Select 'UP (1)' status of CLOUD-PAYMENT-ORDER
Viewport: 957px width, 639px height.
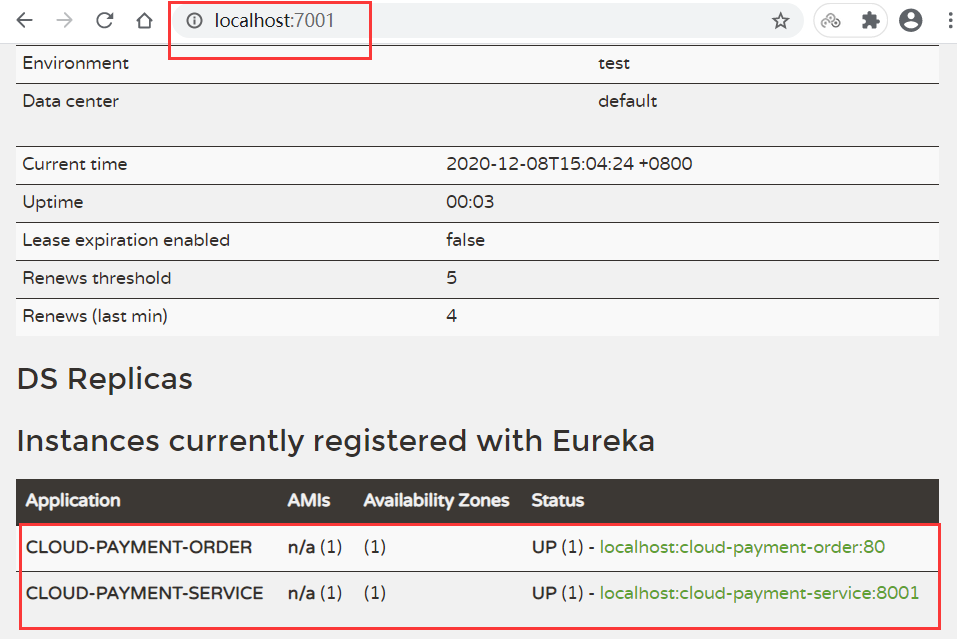(x=558, y=547)
